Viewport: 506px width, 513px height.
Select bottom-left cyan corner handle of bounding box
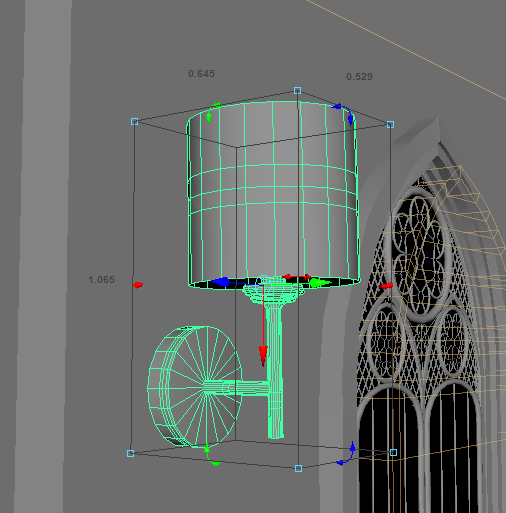(130, 453)
